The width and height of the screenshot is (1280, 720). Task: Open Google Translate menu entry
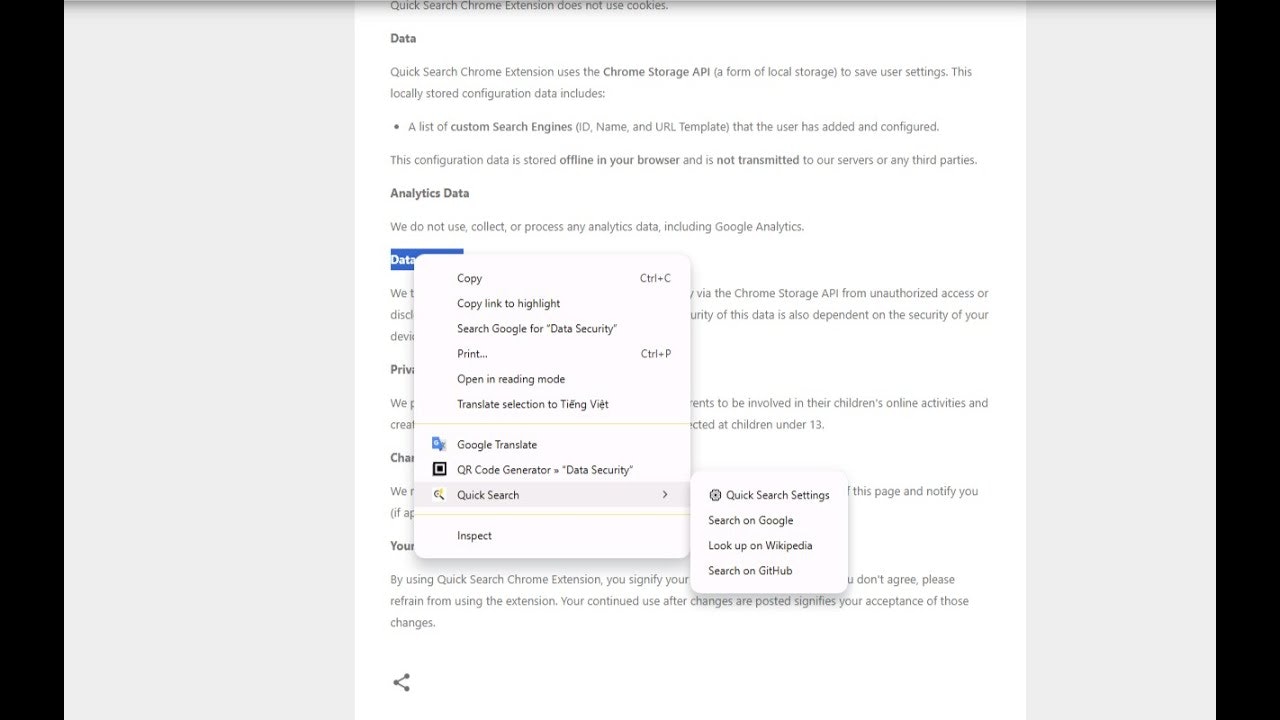coord(552,444)
